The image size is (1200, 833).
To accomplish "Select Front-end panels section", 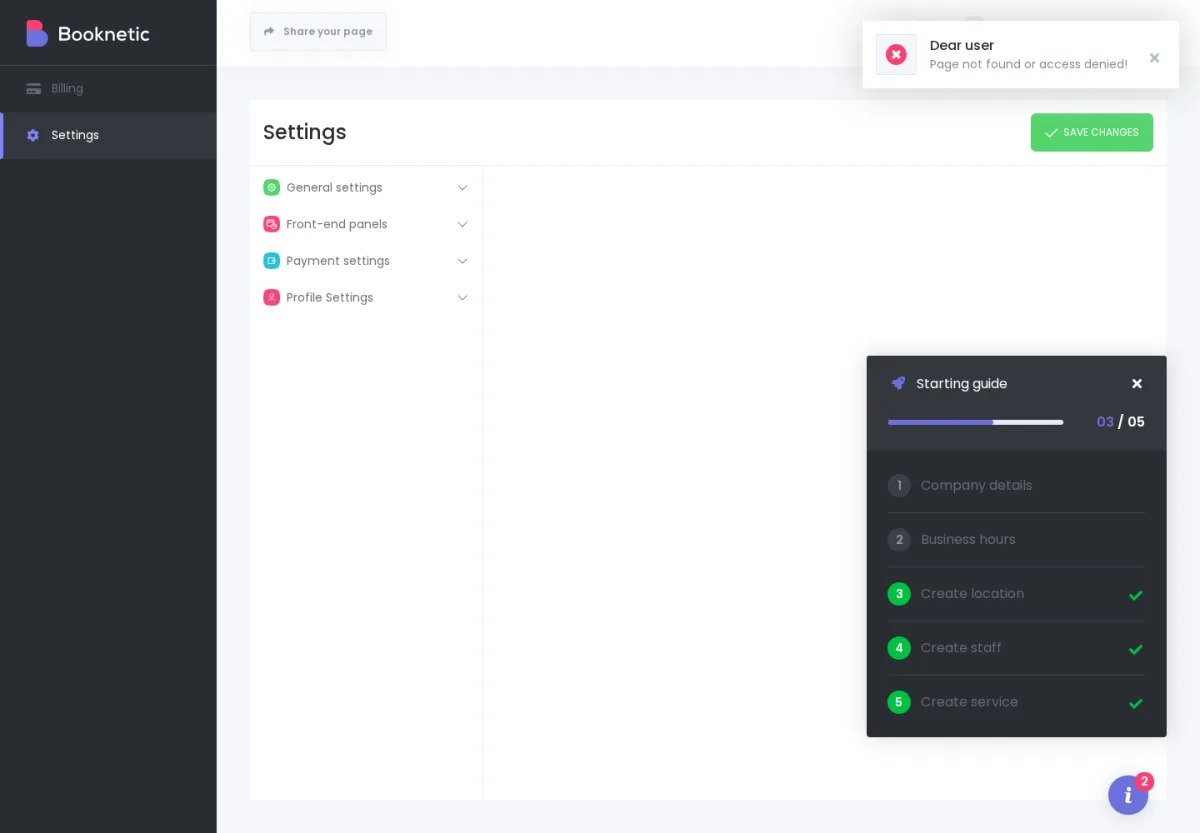I will pyautogui.click(x=366, y=224).
